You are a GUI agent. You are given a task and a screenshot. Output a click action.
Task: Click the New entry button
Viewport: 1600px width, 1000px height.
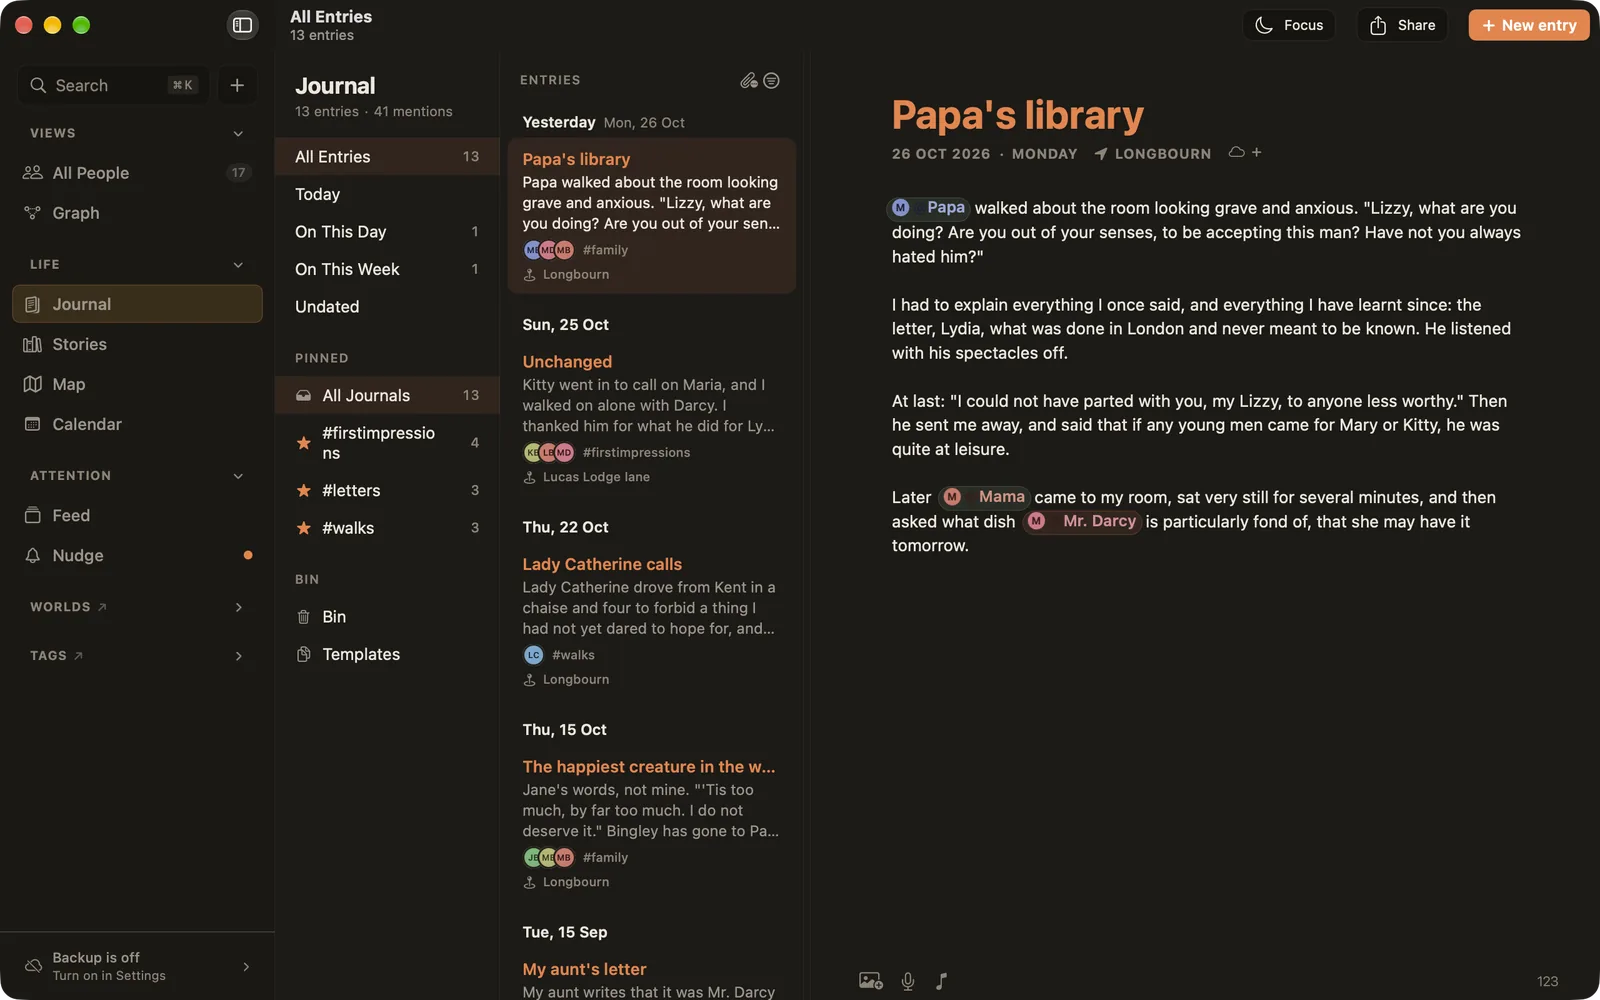(1529, 25)
